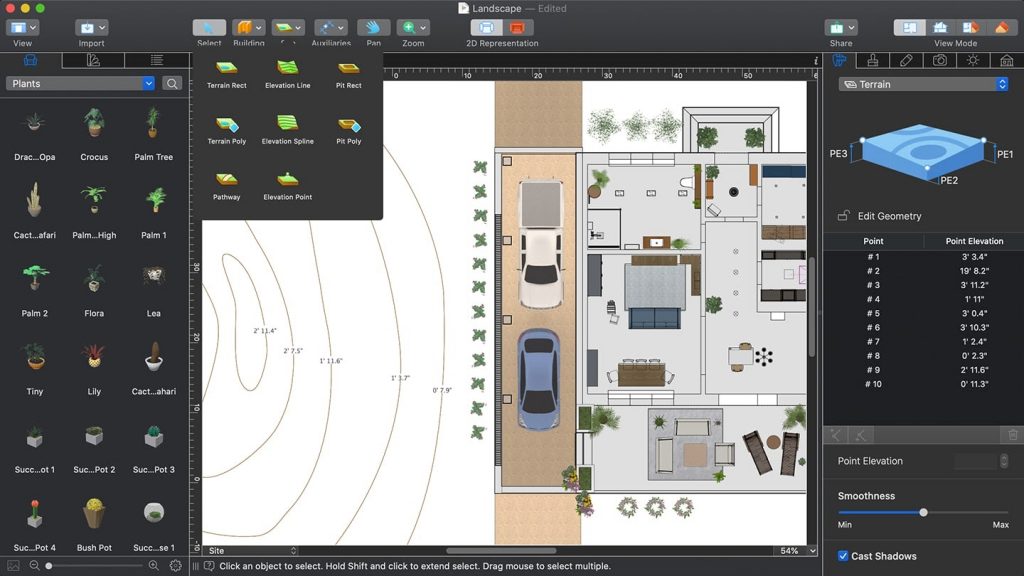
Task: Toggle the 2D Representation plan view button
Action: 487,28
